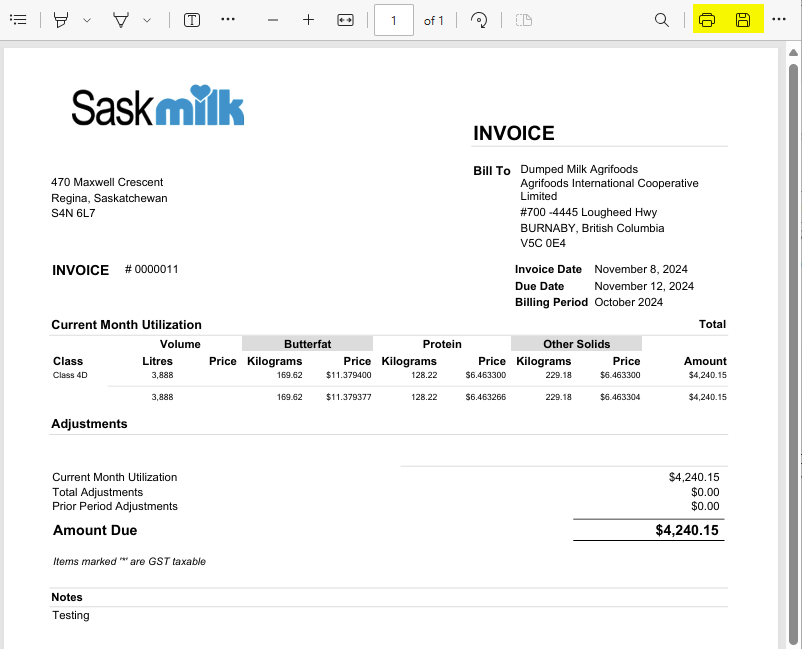
Task: Toggle fit to width view
Action: [x=345, y=20]
